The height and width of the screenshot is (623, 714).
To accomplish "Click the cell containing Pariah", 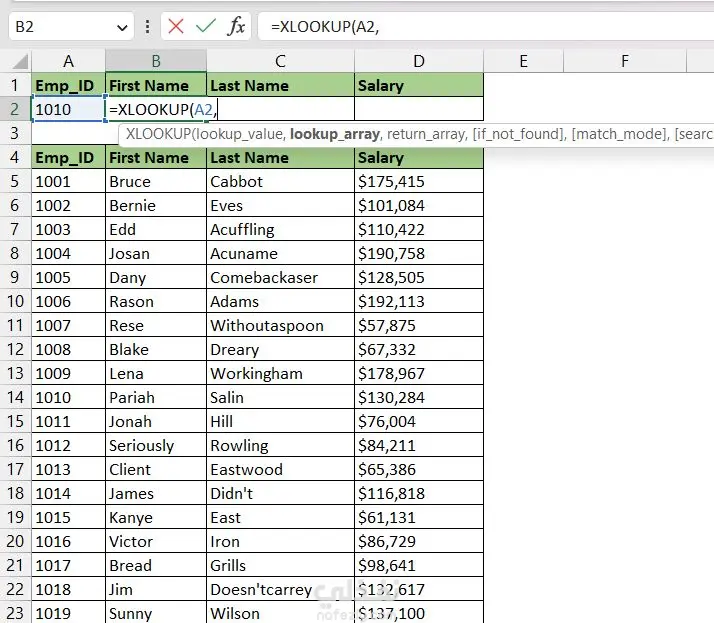I will coord(156,397).
